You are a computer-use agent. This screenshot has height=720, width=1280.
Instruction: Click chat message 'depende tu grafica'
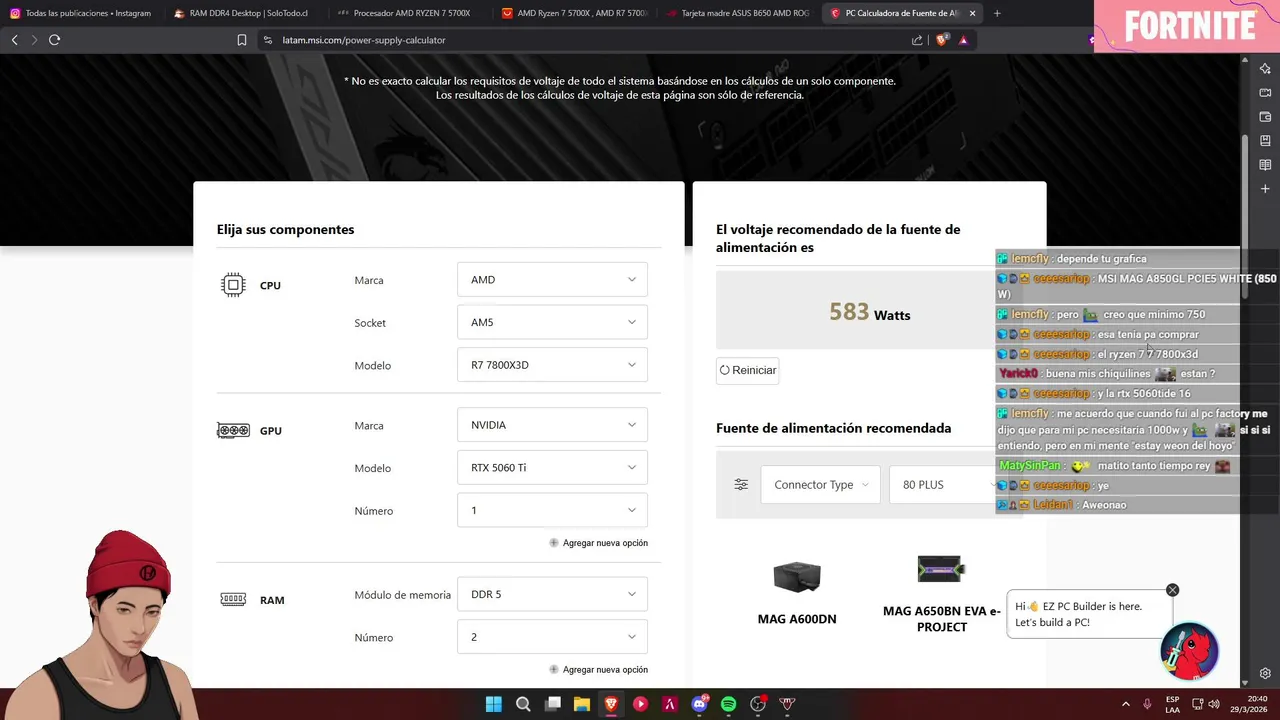[1101, 259]
